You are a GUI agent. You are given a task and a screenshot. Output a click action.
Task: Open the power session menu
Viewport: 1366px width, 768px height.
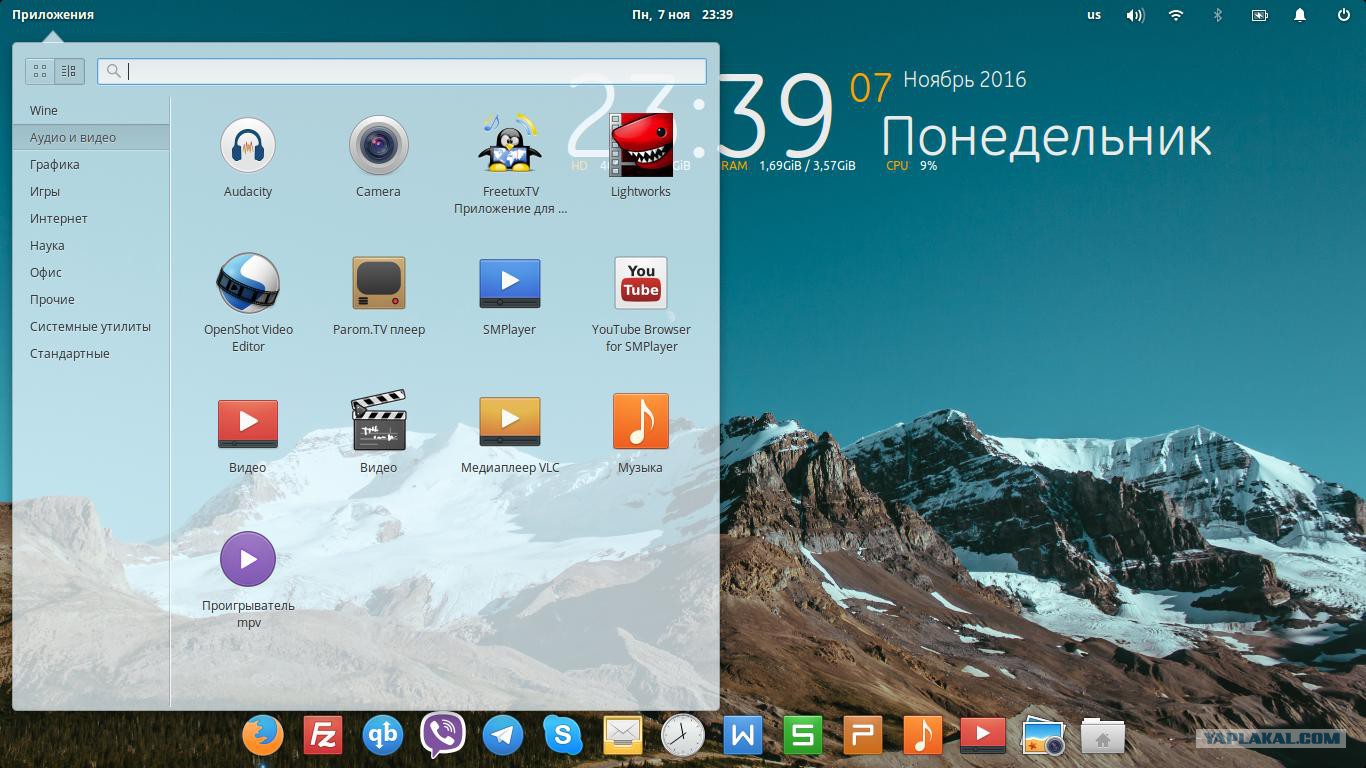(x=1344, y=15)
